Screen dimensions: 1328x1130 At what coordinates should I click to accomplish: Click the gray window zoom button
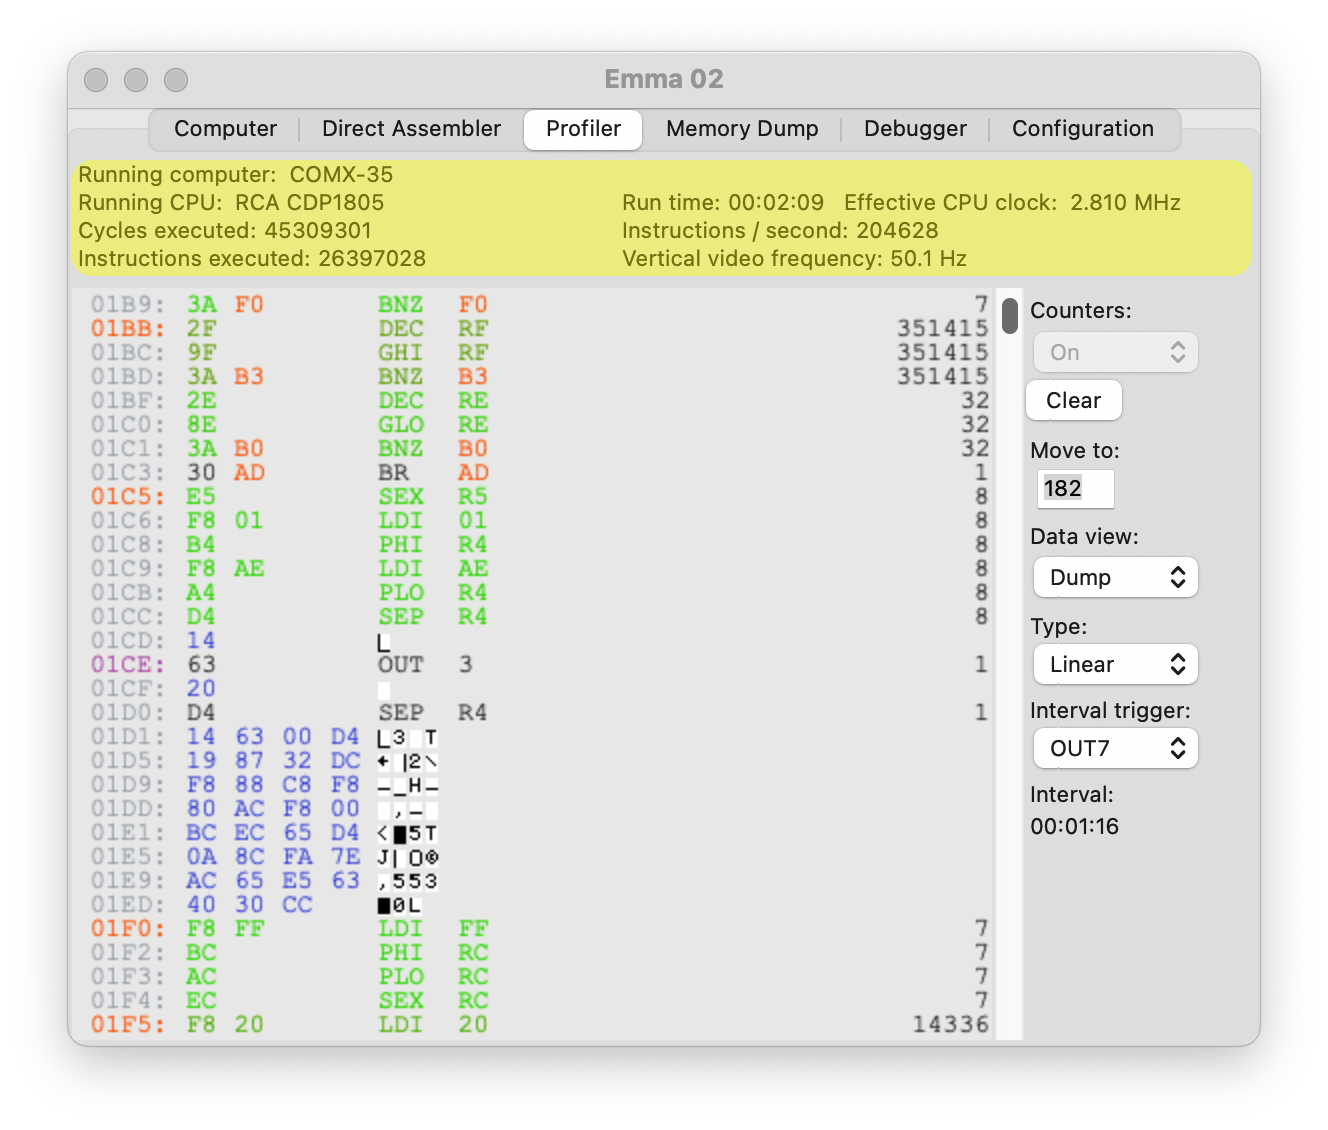(176, 80)
